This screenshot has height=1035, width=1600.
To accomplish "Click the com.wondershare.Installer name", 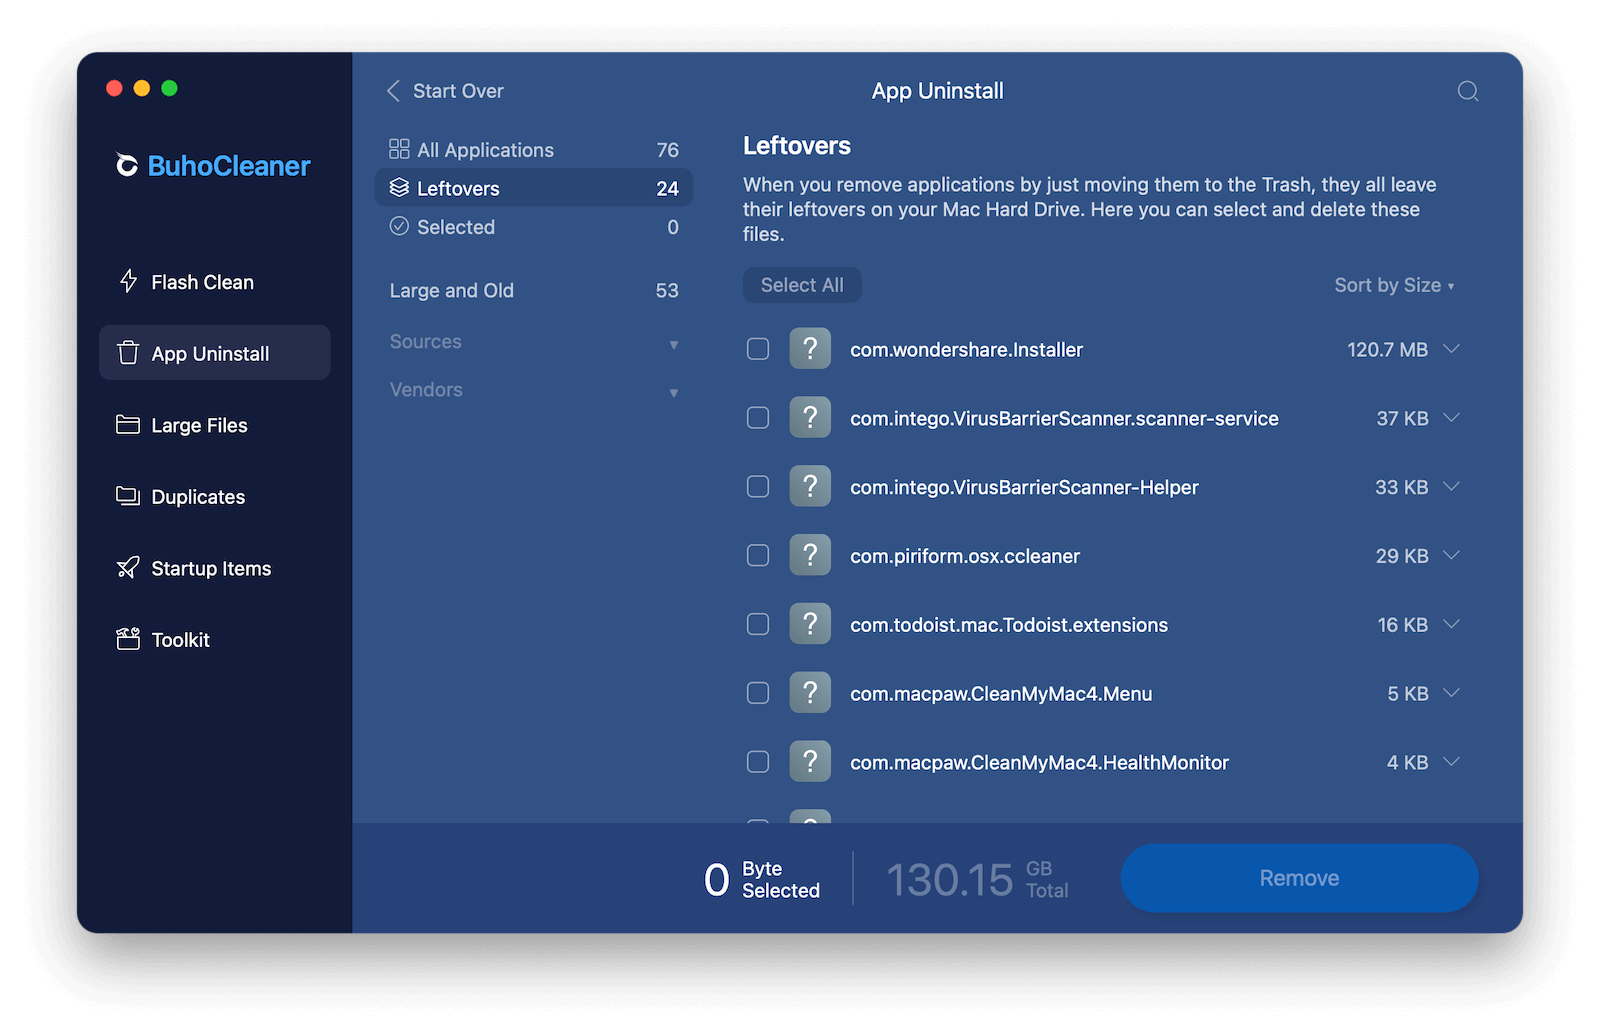I will pyautogui.click(x=966, y=349).
